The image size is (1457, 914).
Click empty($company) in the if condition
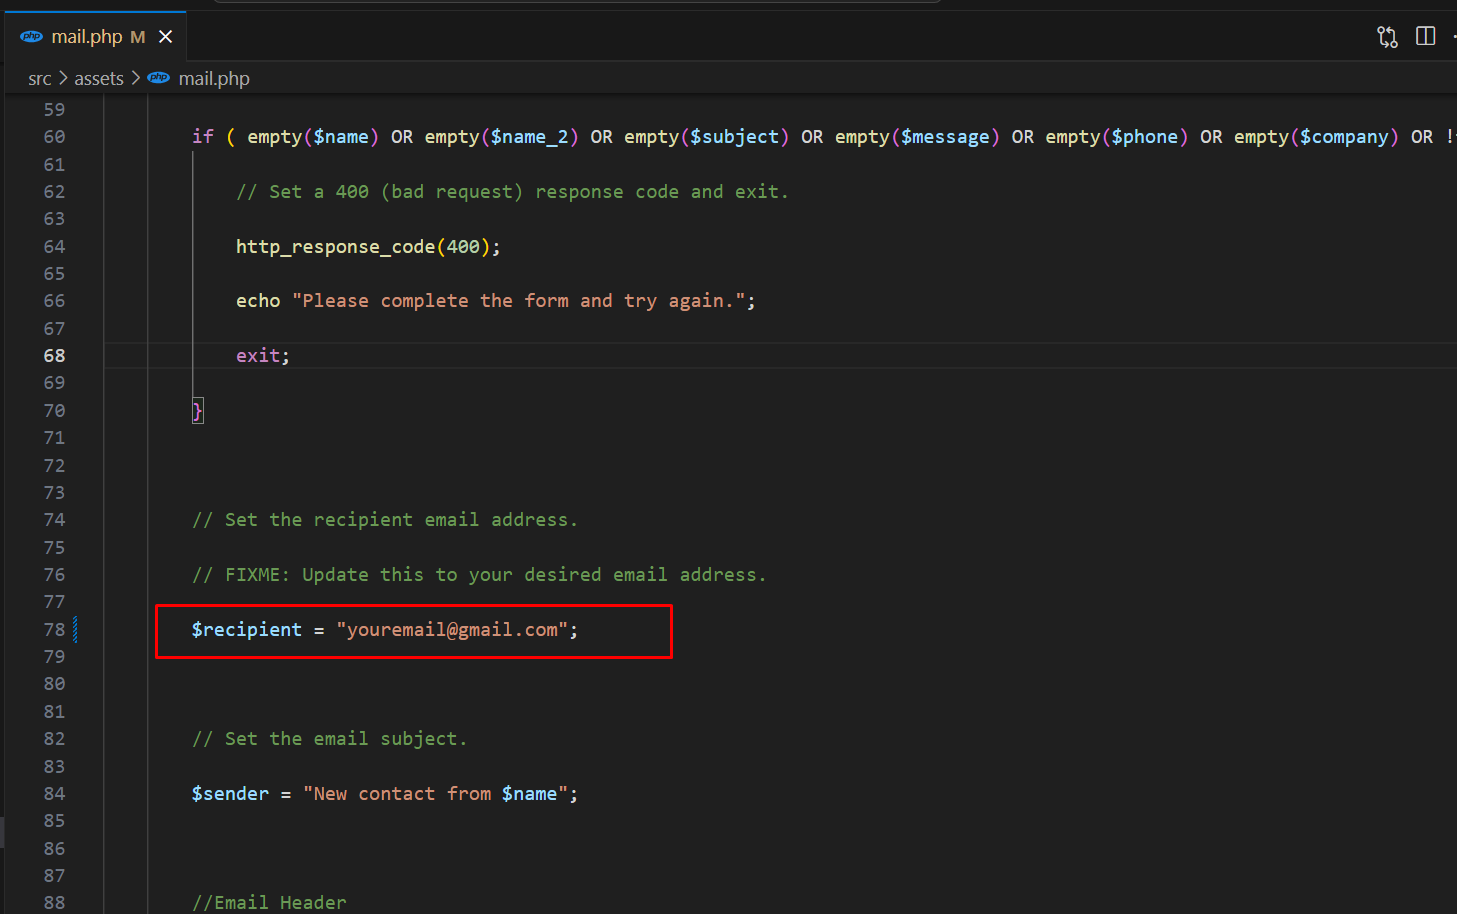coord(1316,137)
